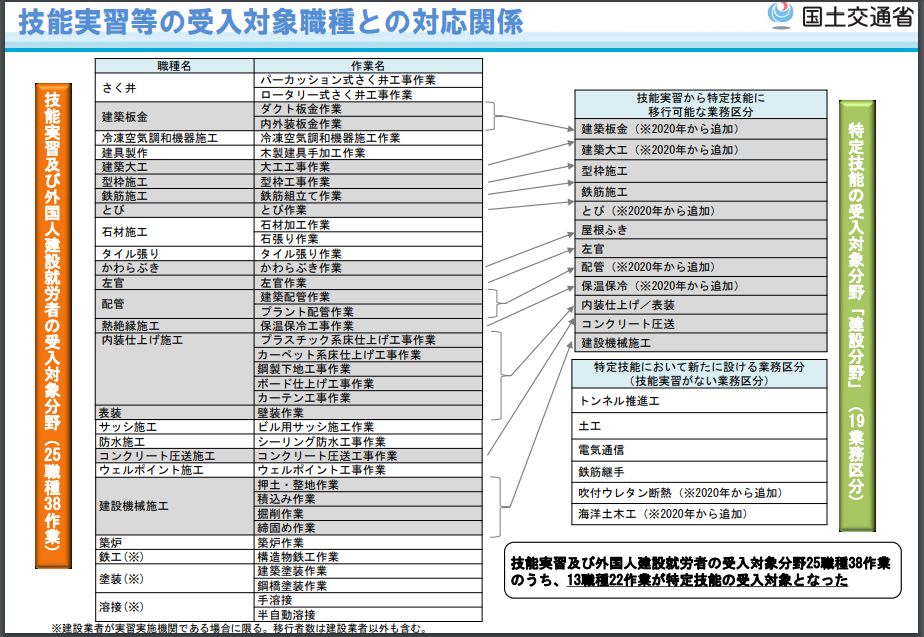The image size is (924, 637).
Task: Click 保温保冷（※2020年から追加） row
Action: [x=701, y=286]
